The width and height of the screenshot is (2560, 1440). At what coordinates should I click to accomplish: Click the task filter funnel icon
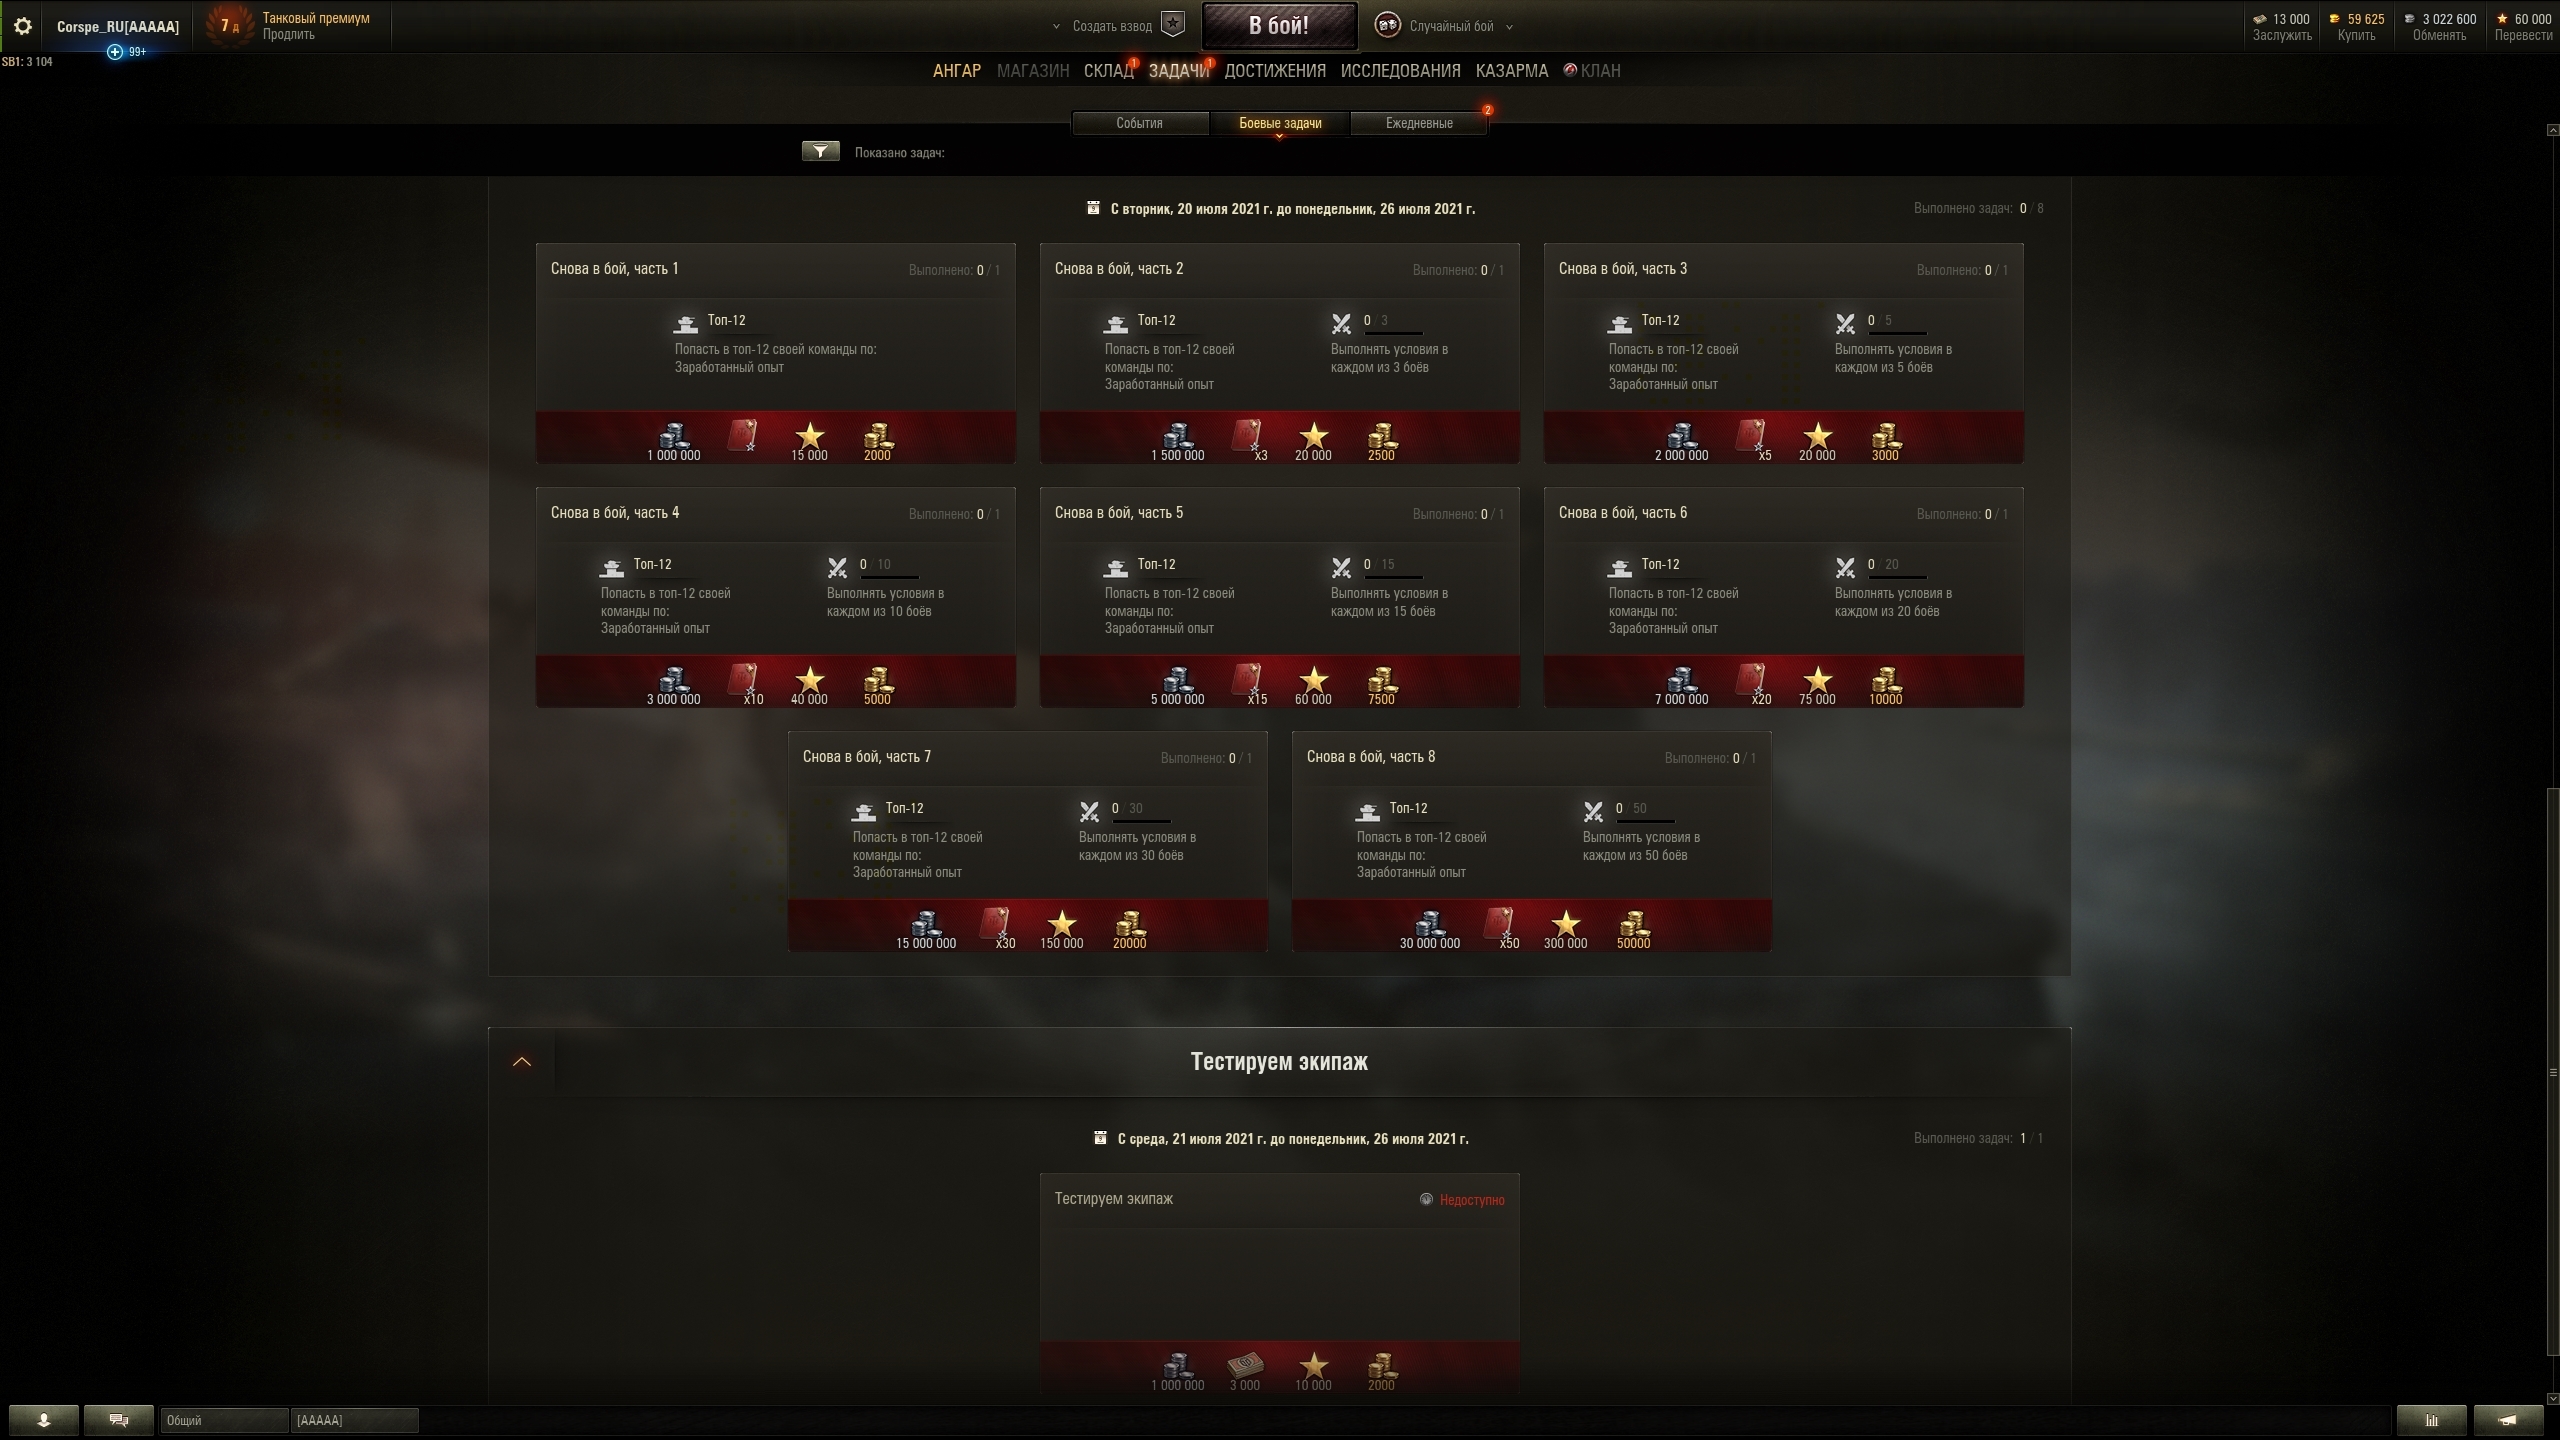(x=820, y=151)
